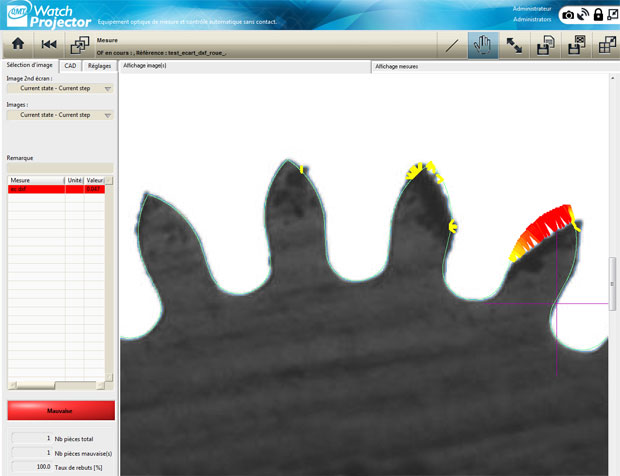Click the diagonal arrows fit-to-view icon

click(x=514, y=45)
